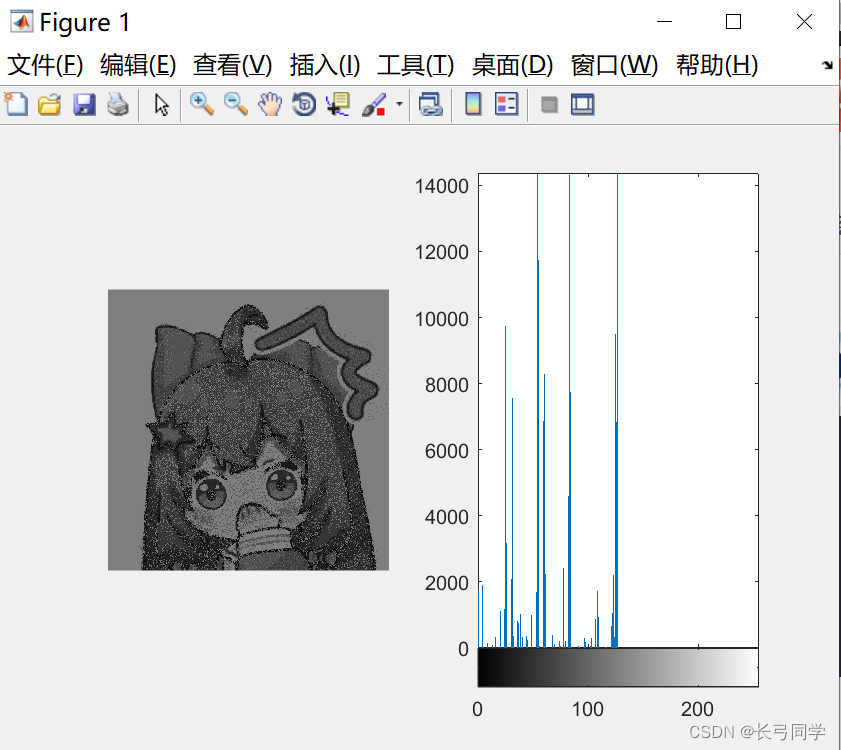Open the 文件(F) menu

click(x=45, y=65)
